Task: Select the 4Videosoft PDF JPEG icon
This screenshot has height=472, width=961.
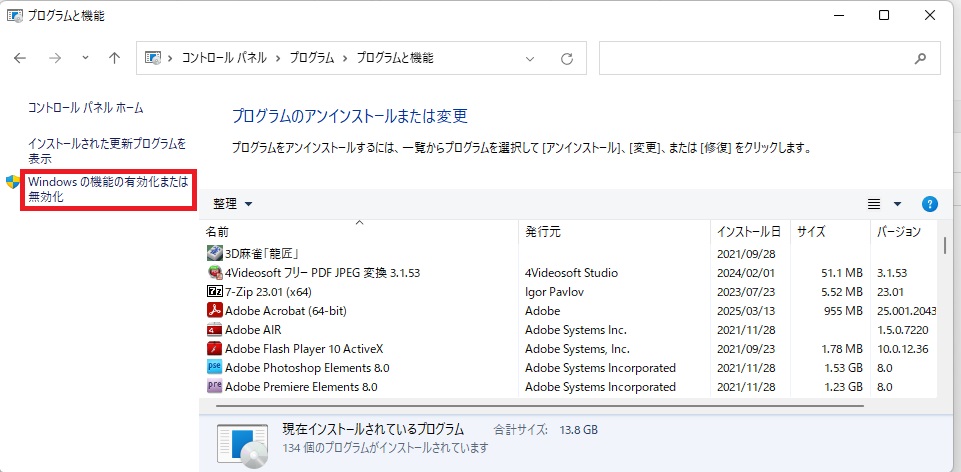Action: point(215,272)
